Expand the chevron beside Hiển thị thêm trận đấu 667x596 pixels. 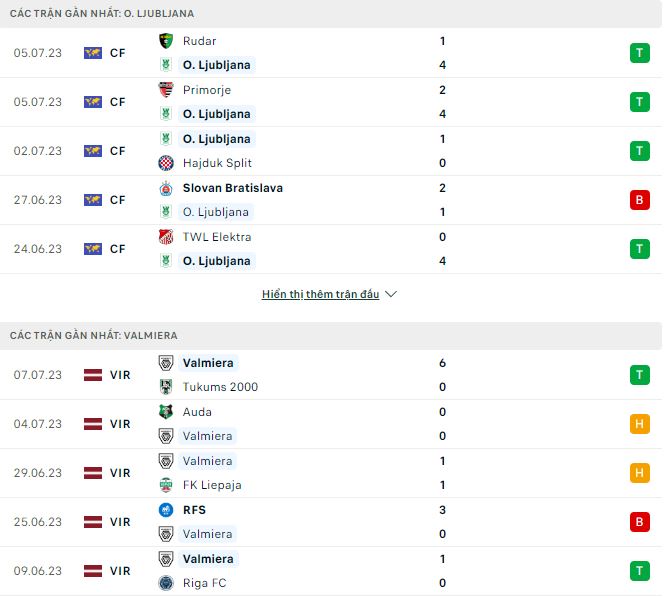point(391,295)
